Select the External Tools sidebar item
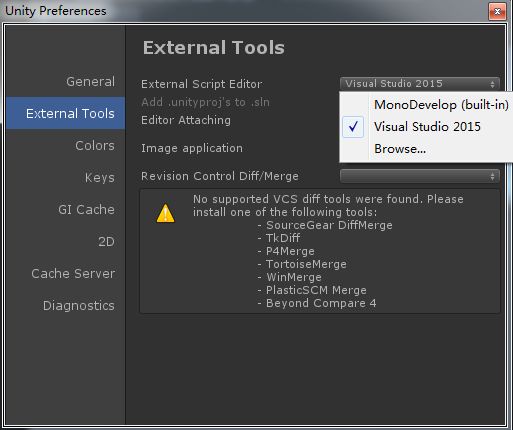Screen dimensions: 513x430 tap(65, 113)
